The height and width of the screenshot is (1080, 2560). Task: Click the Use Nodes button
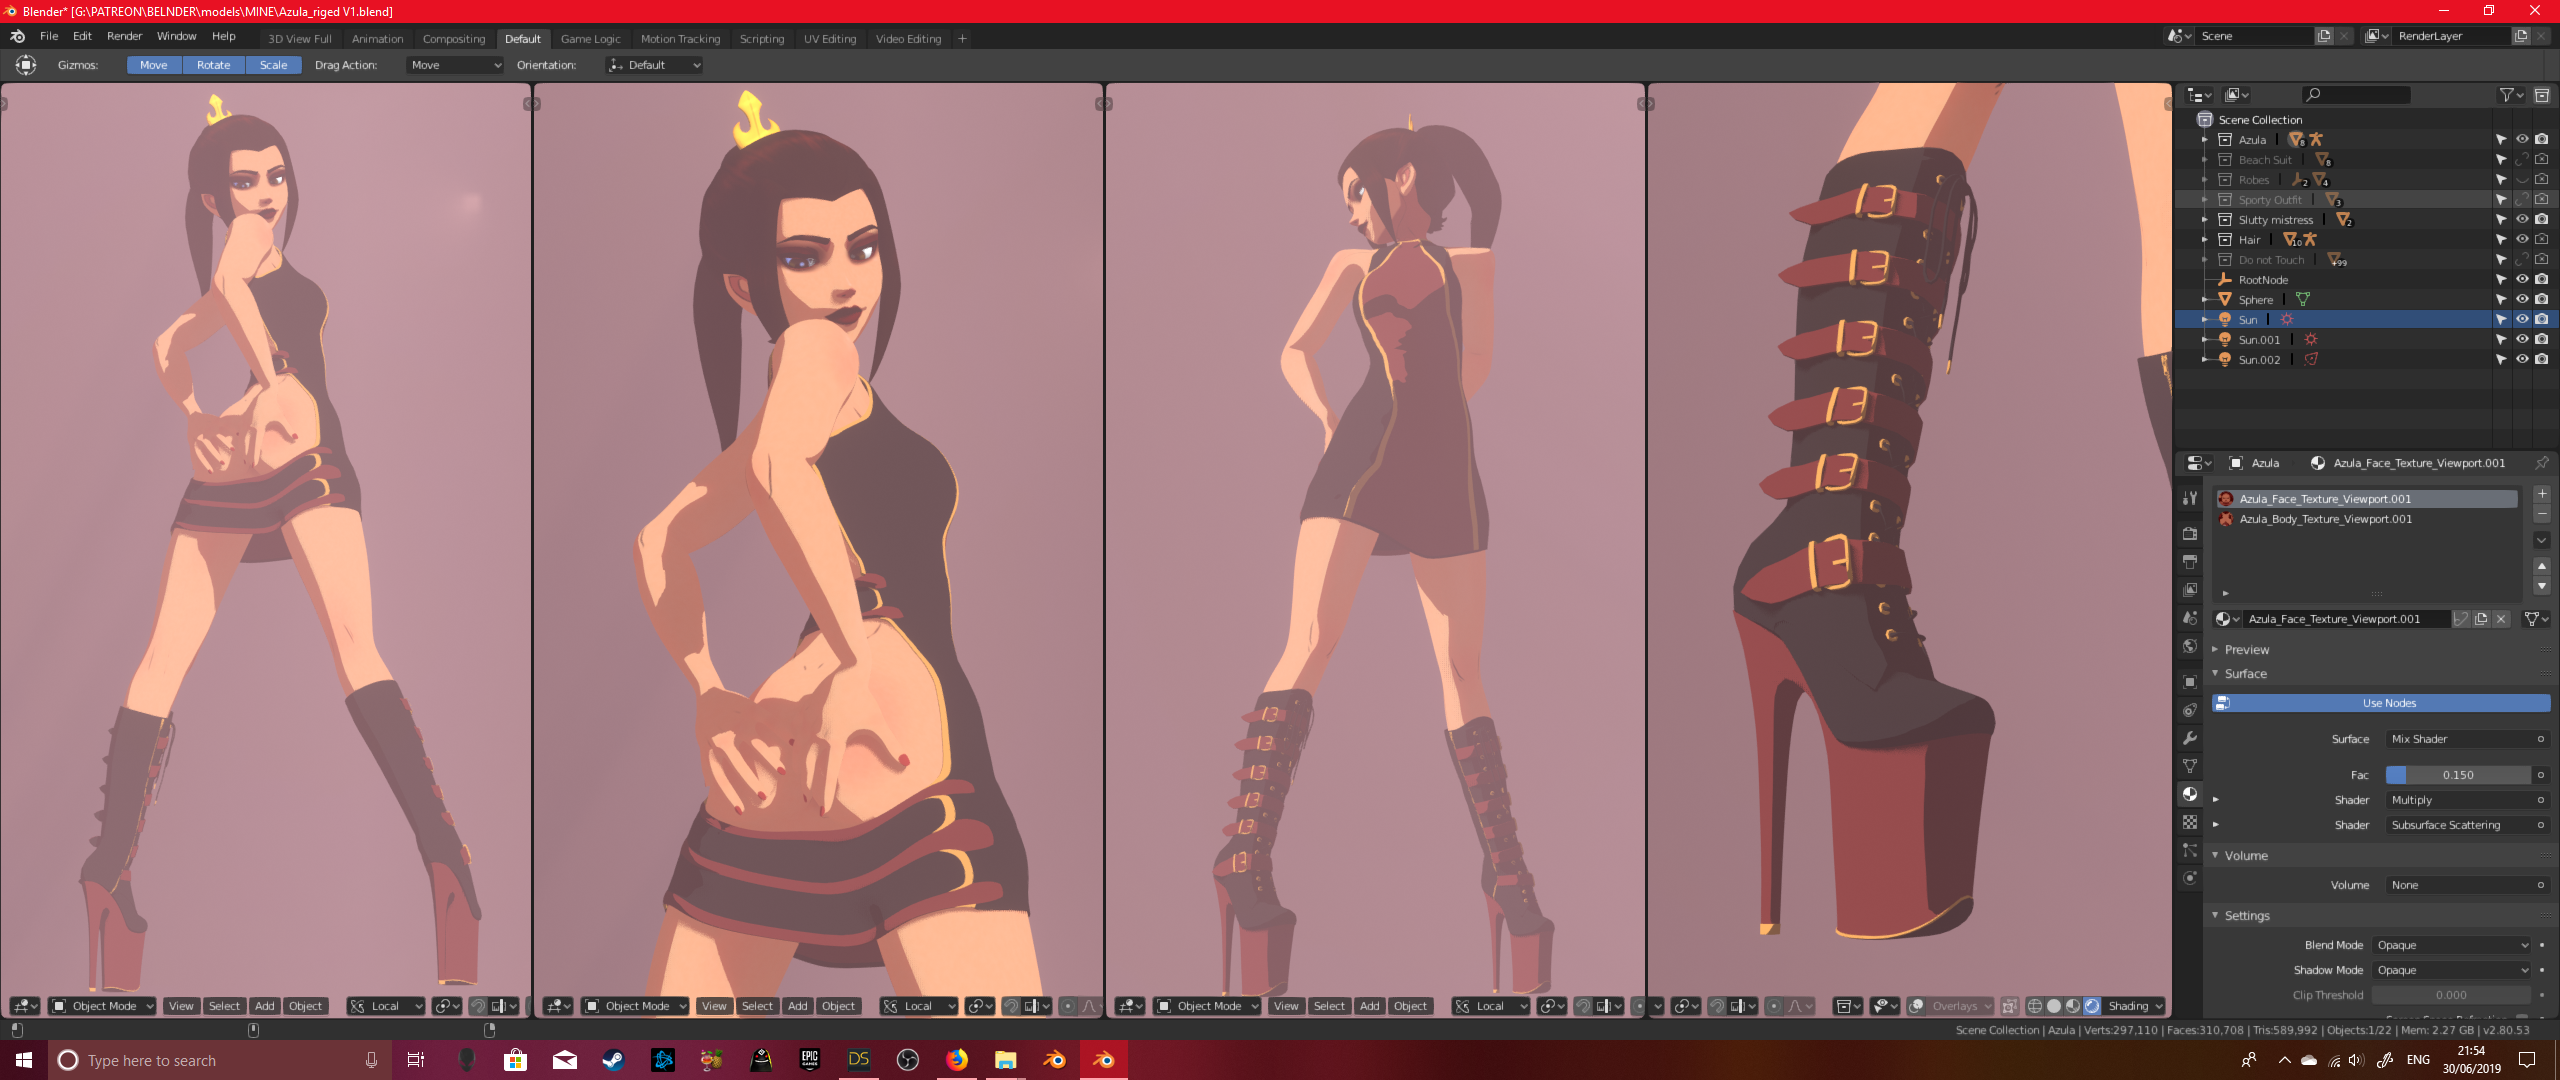pos(2381,703)
